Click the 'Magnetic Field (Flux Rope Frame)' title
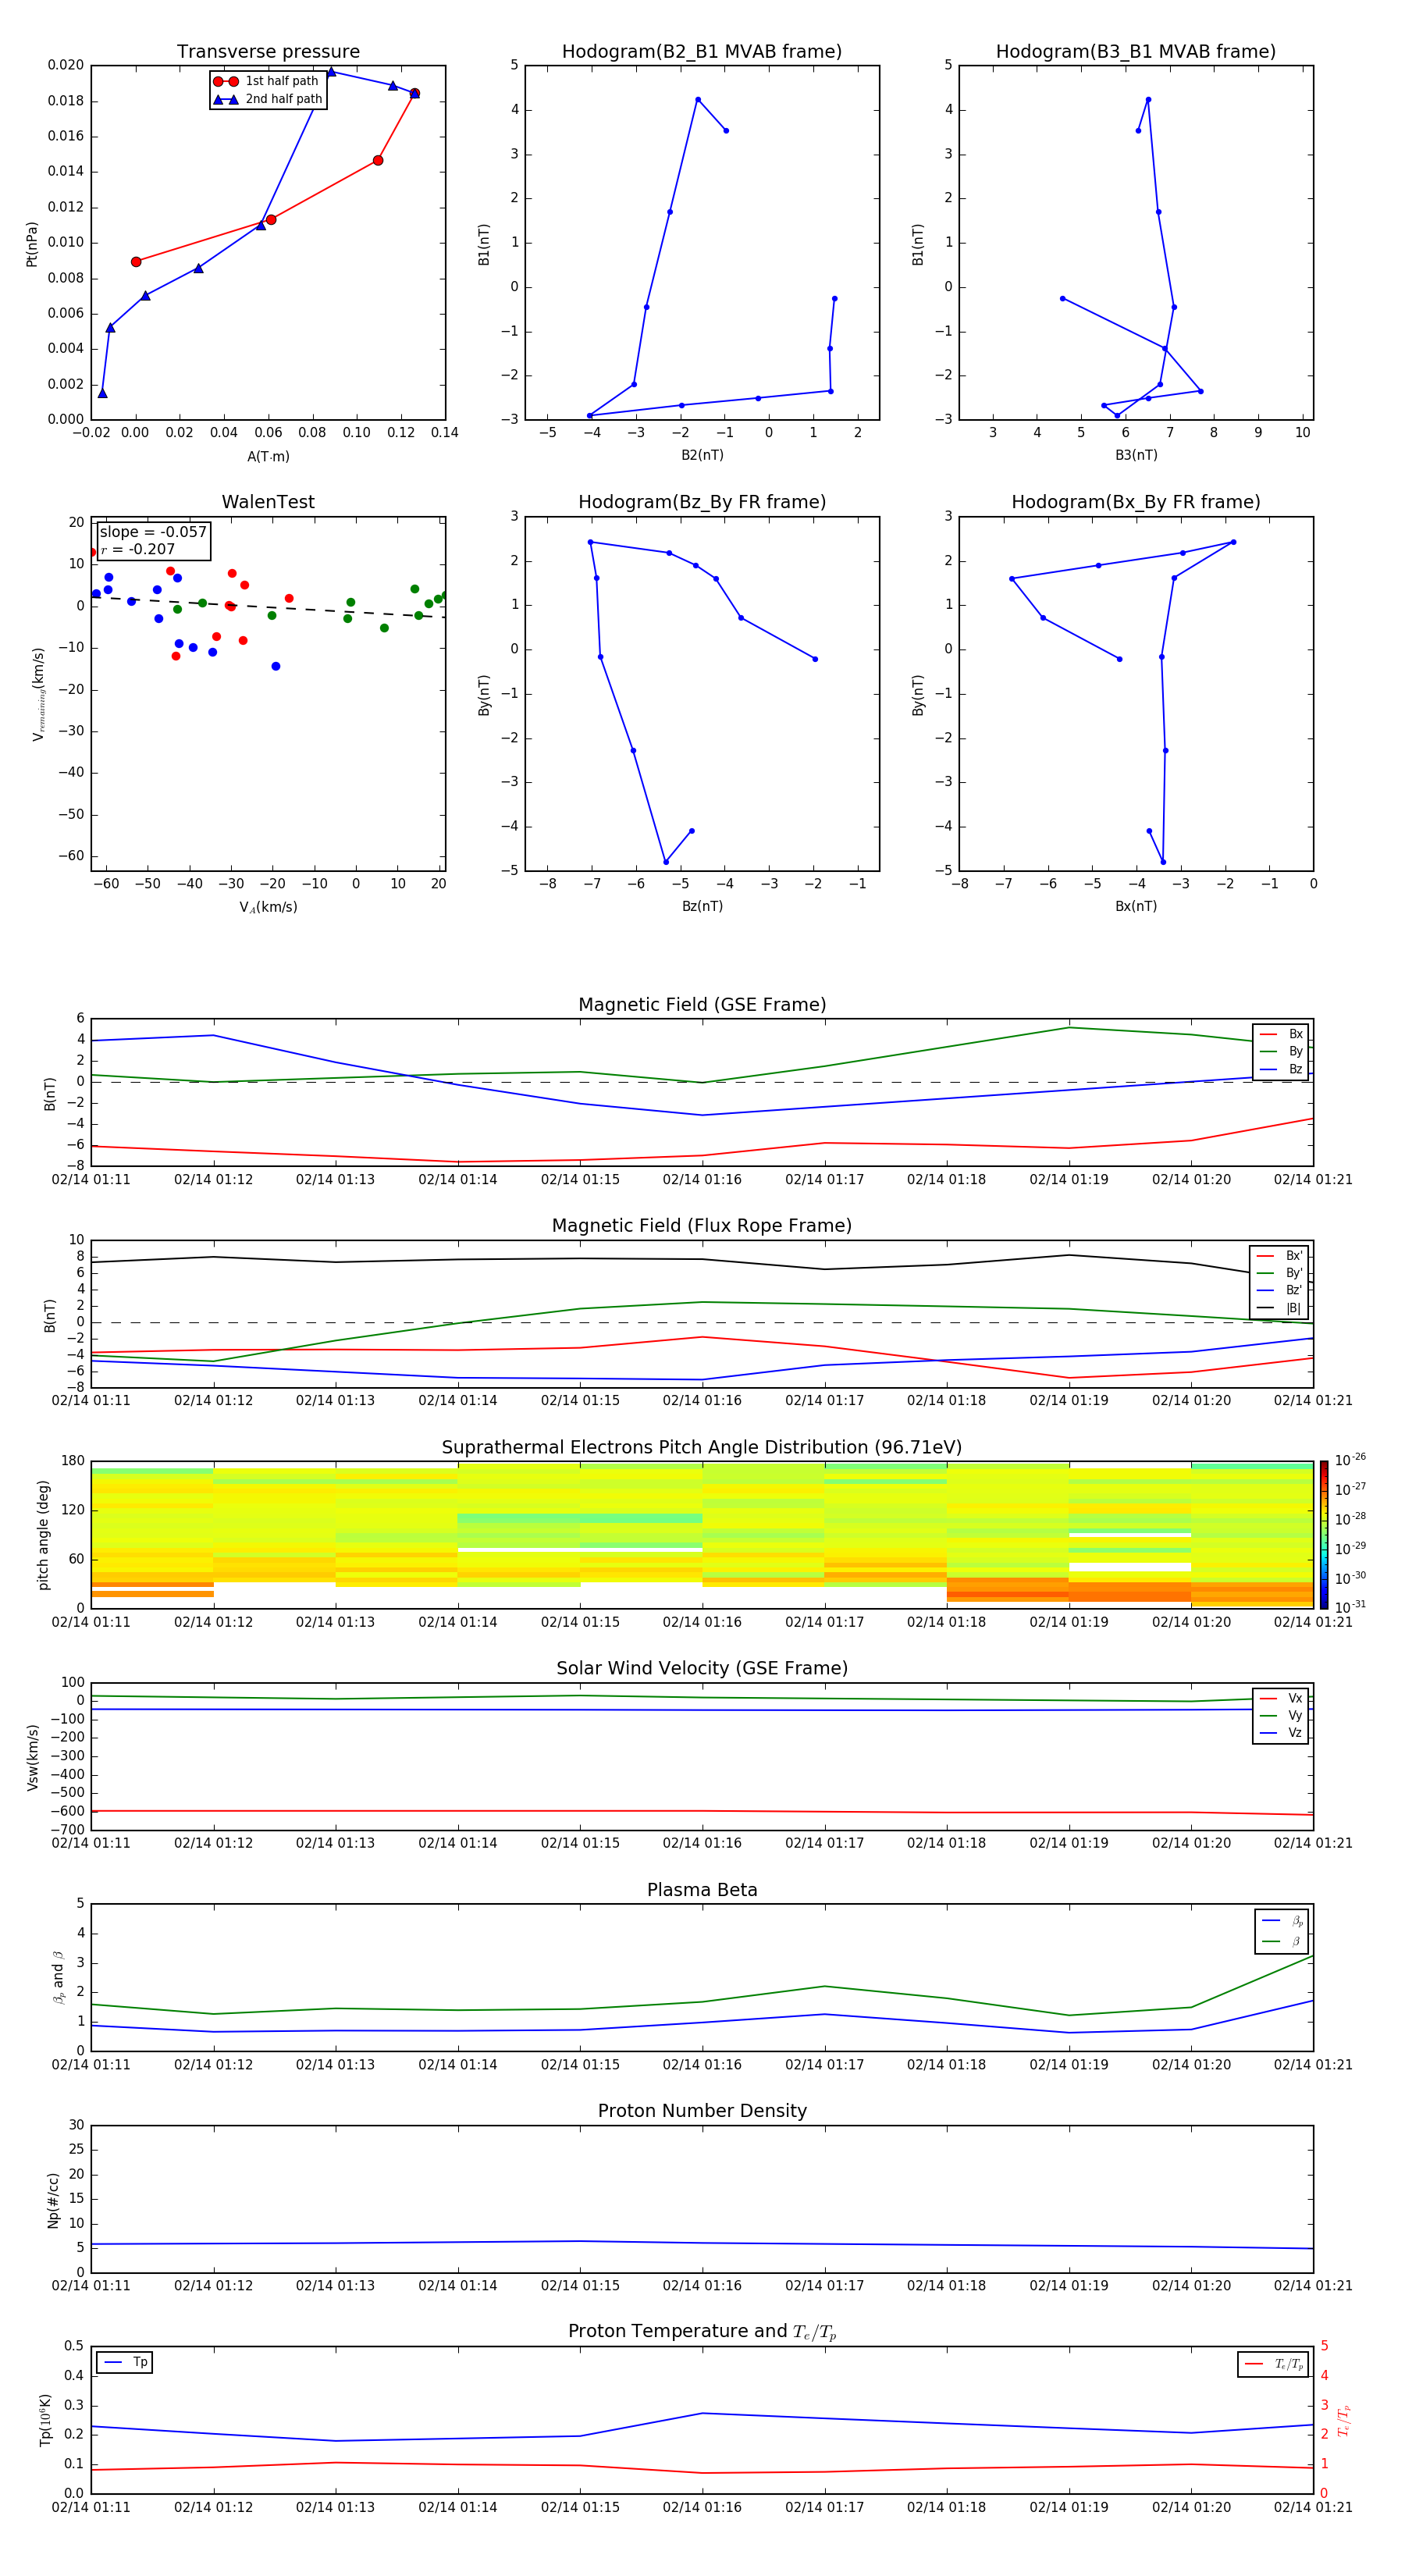This screenshot has height=2576, width=1405. pyautogui.click(x=702, y=1226)
